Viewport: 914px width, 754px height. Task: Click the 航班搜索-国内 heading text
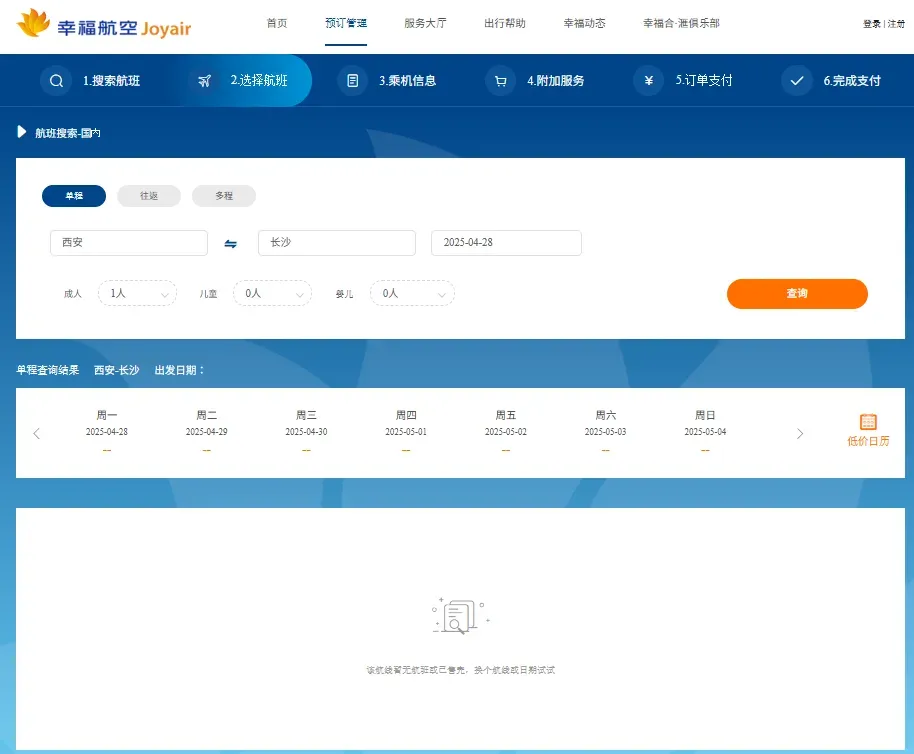pos(68,133)
